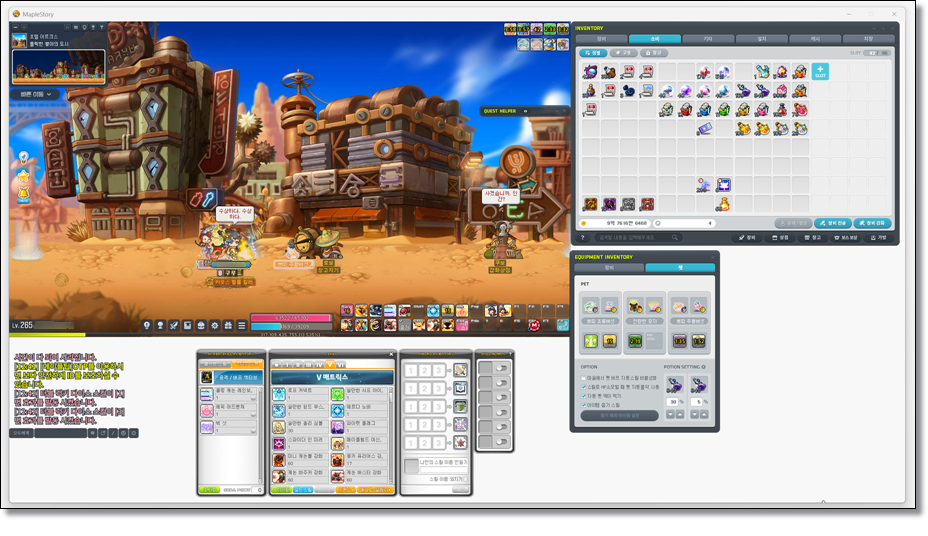Toggle the third skill alarm switch
Viewport: 928px width, 536px height.
point(502,398)
